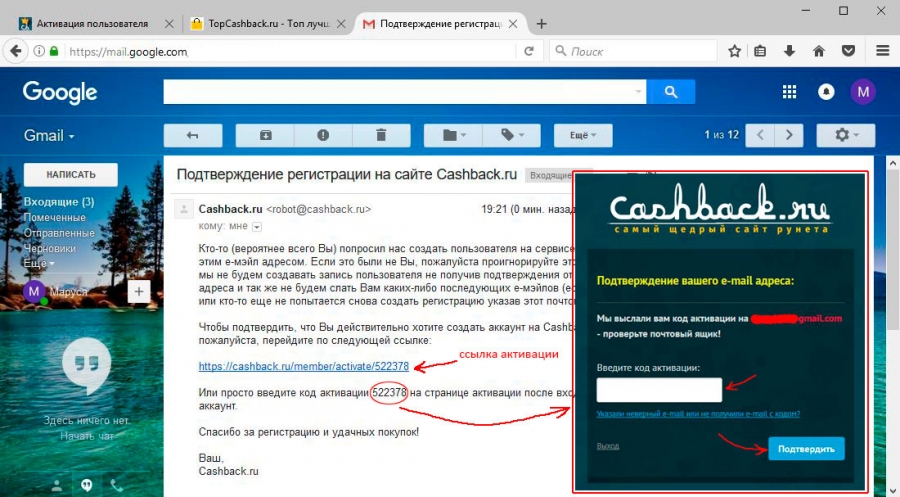Open the Pocket icon in browser toolbar
This screenshot has width=900, height=497.
tap(848, 52)
